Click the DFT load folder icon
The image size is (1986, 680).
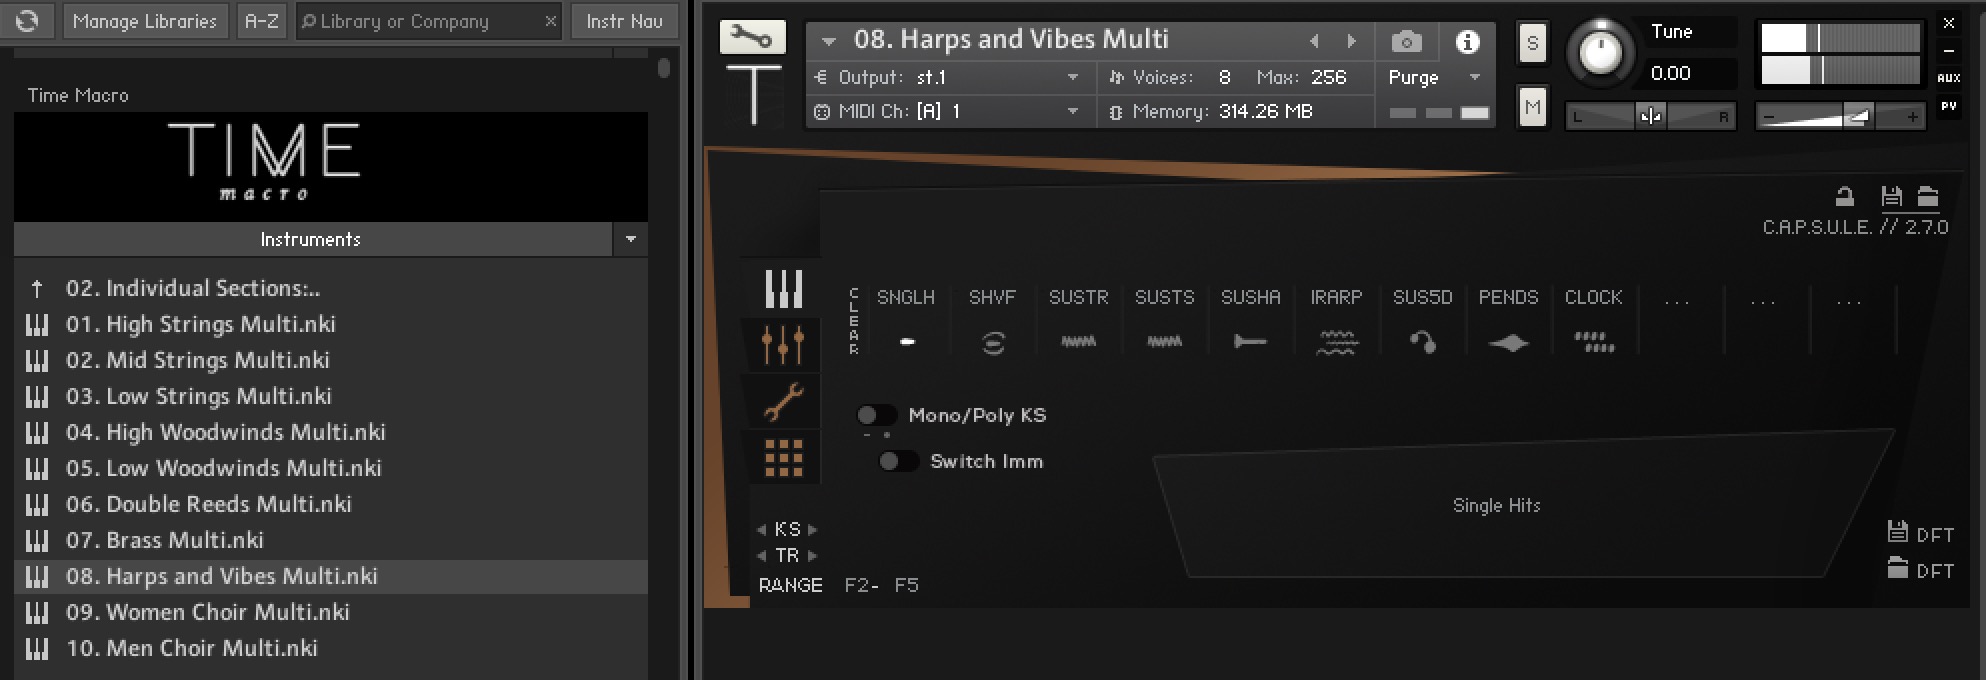1898,567
